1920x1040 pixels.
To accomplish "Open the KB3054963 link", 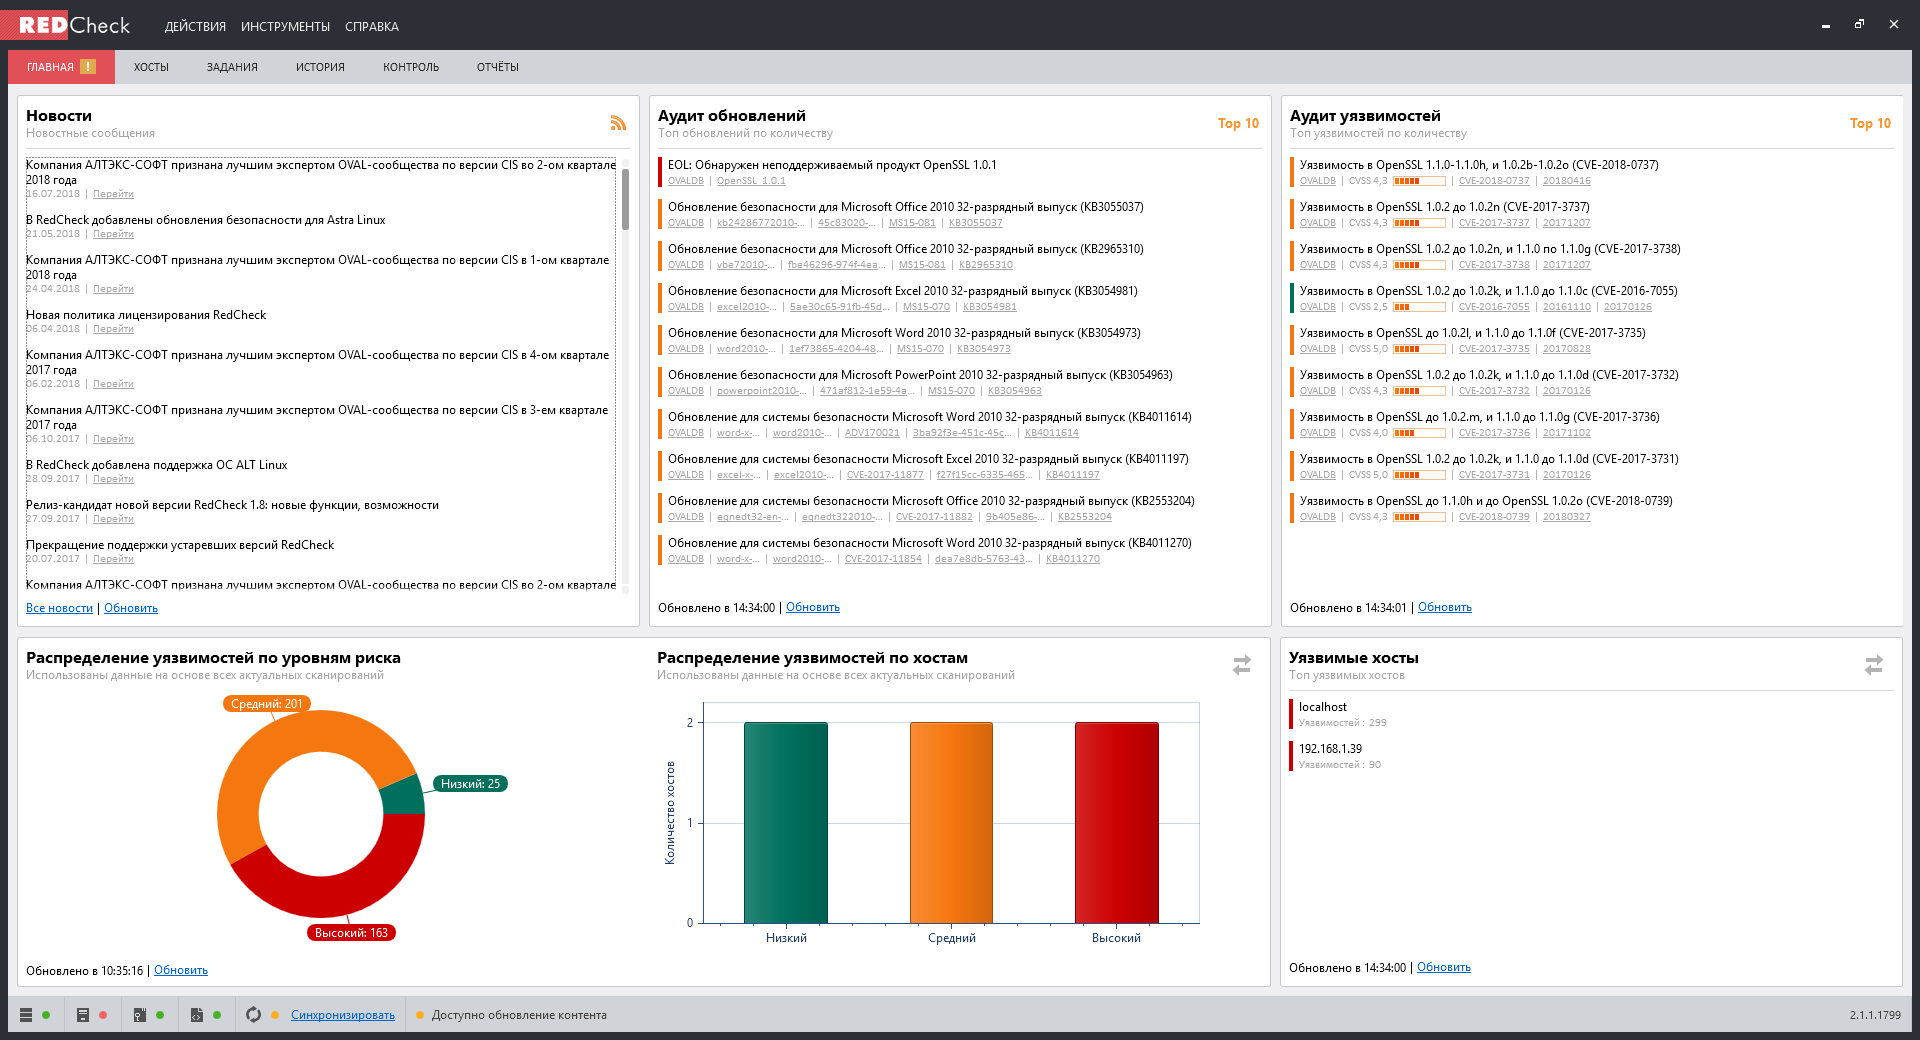I will 1015,391.
